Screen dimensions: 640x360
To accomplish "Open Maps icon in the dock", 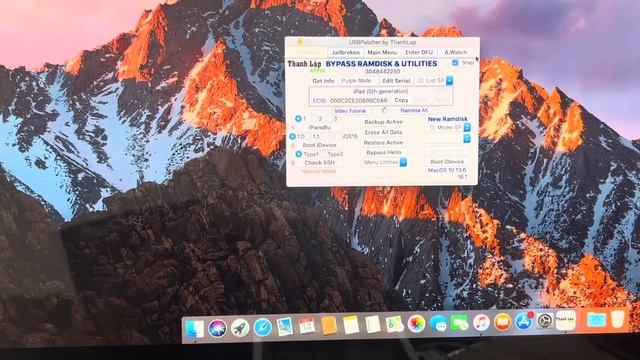I will (x=394, y=324).
